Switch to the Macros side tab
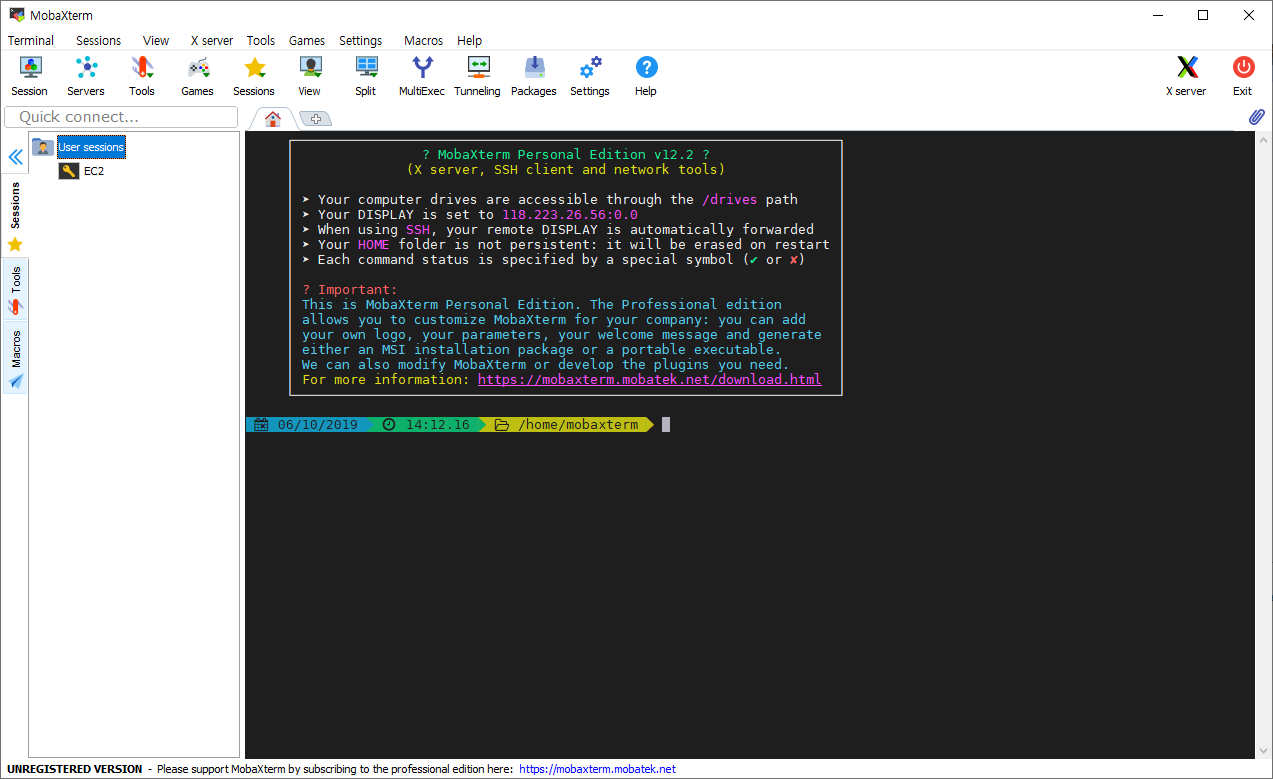This screenshot has height=779, width=1273. [15, 358]
